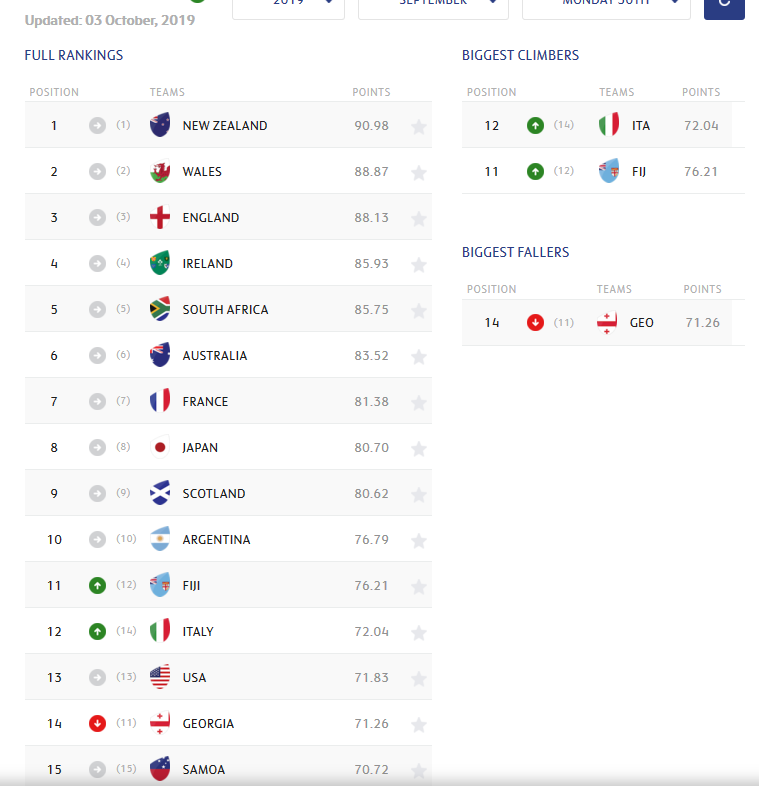The width and height of the screenshot is (759, 786).
Task: Click the South Africa flag icon
Action: (x=160, y=309)
